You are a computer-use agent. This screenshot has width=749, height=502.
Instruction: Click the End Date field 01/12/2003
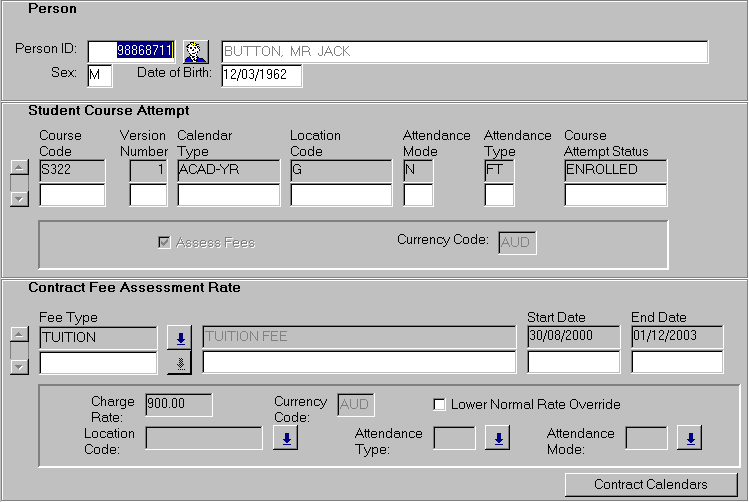pos(677,337)
